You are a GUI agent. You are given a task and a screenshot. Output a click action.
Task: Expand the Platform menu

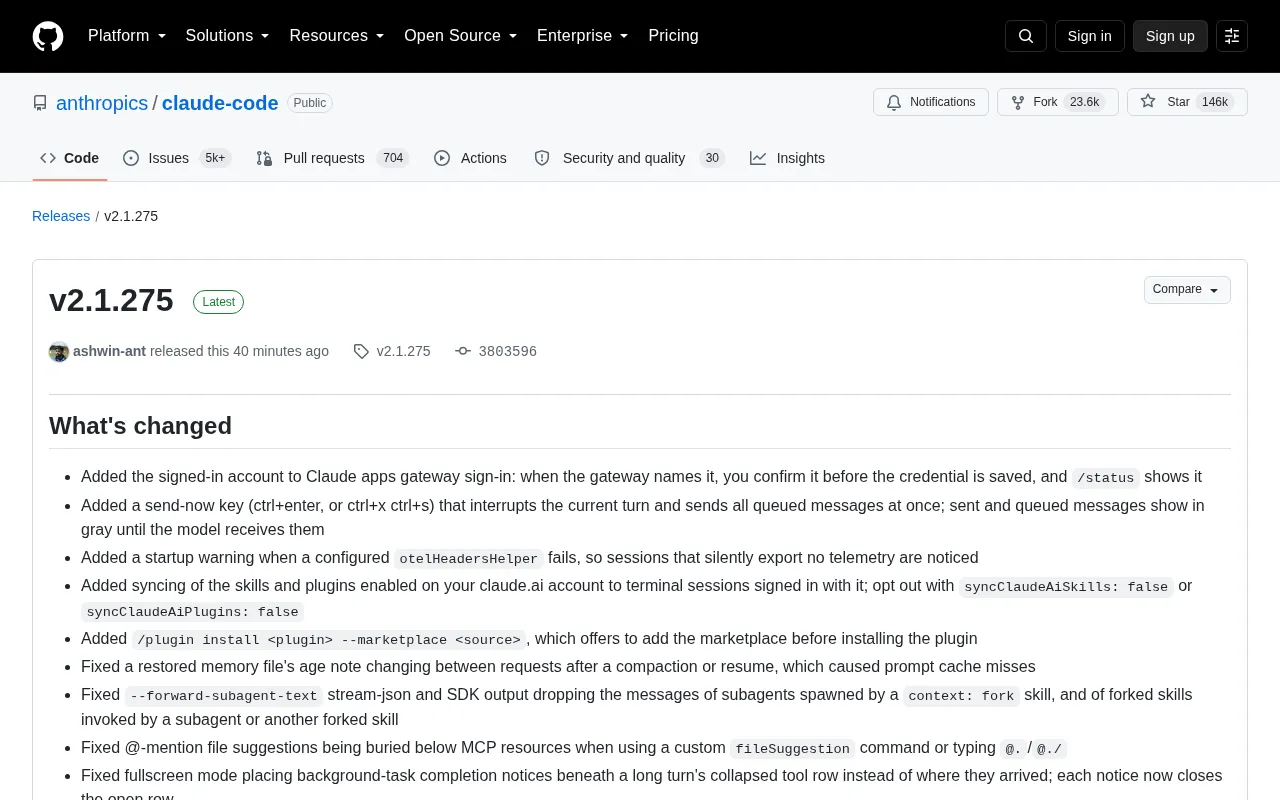(x=127, y=36)
